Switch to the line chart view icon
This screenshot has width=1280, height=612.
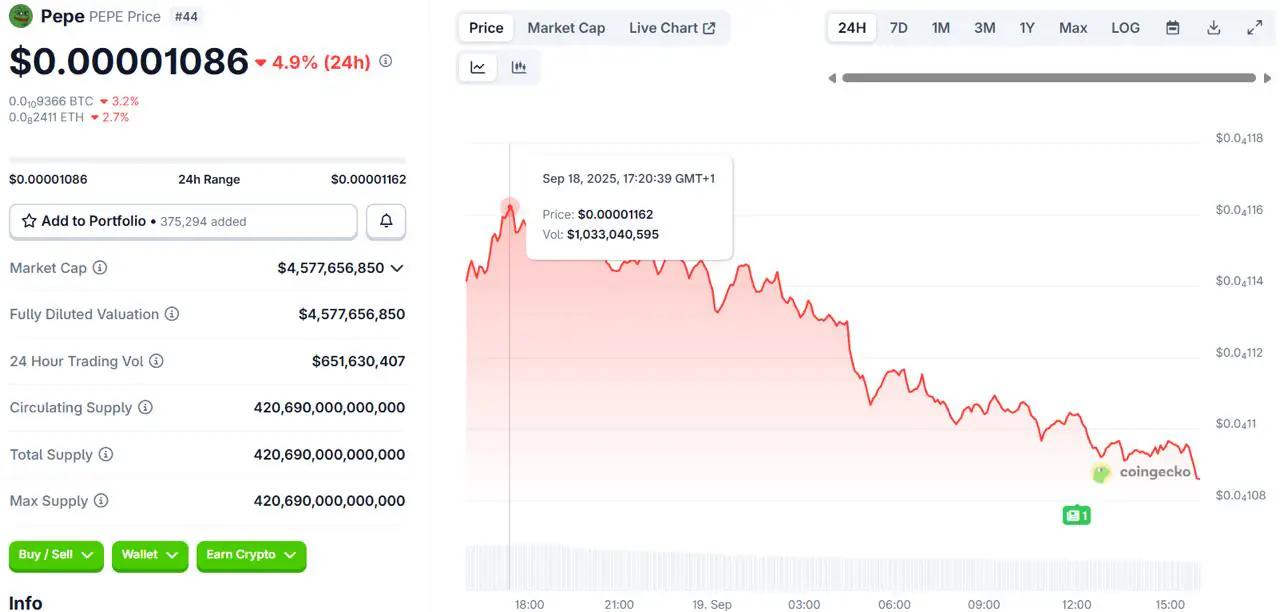tap(478, 67)
